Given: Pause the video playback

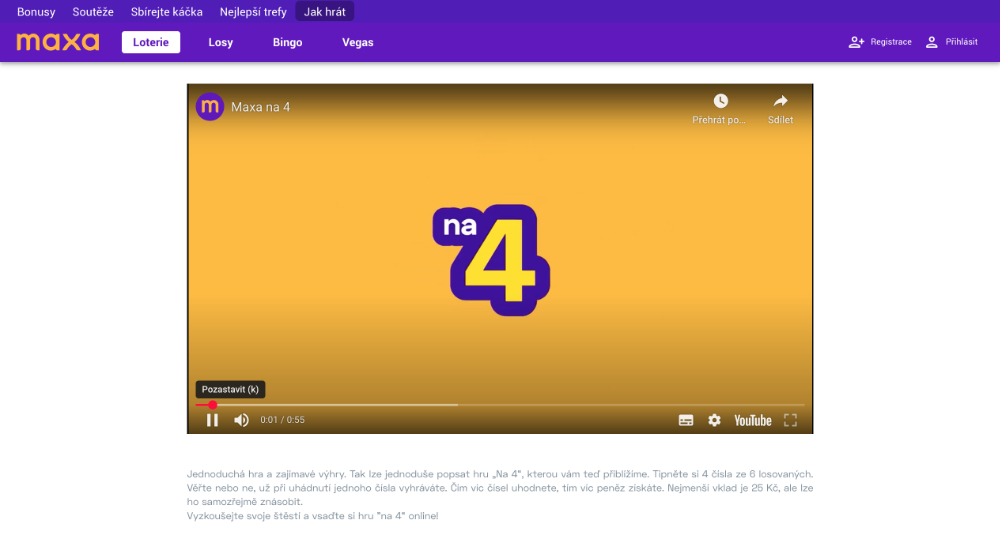Looking at the screenshot, I should (x=212, y=420).
